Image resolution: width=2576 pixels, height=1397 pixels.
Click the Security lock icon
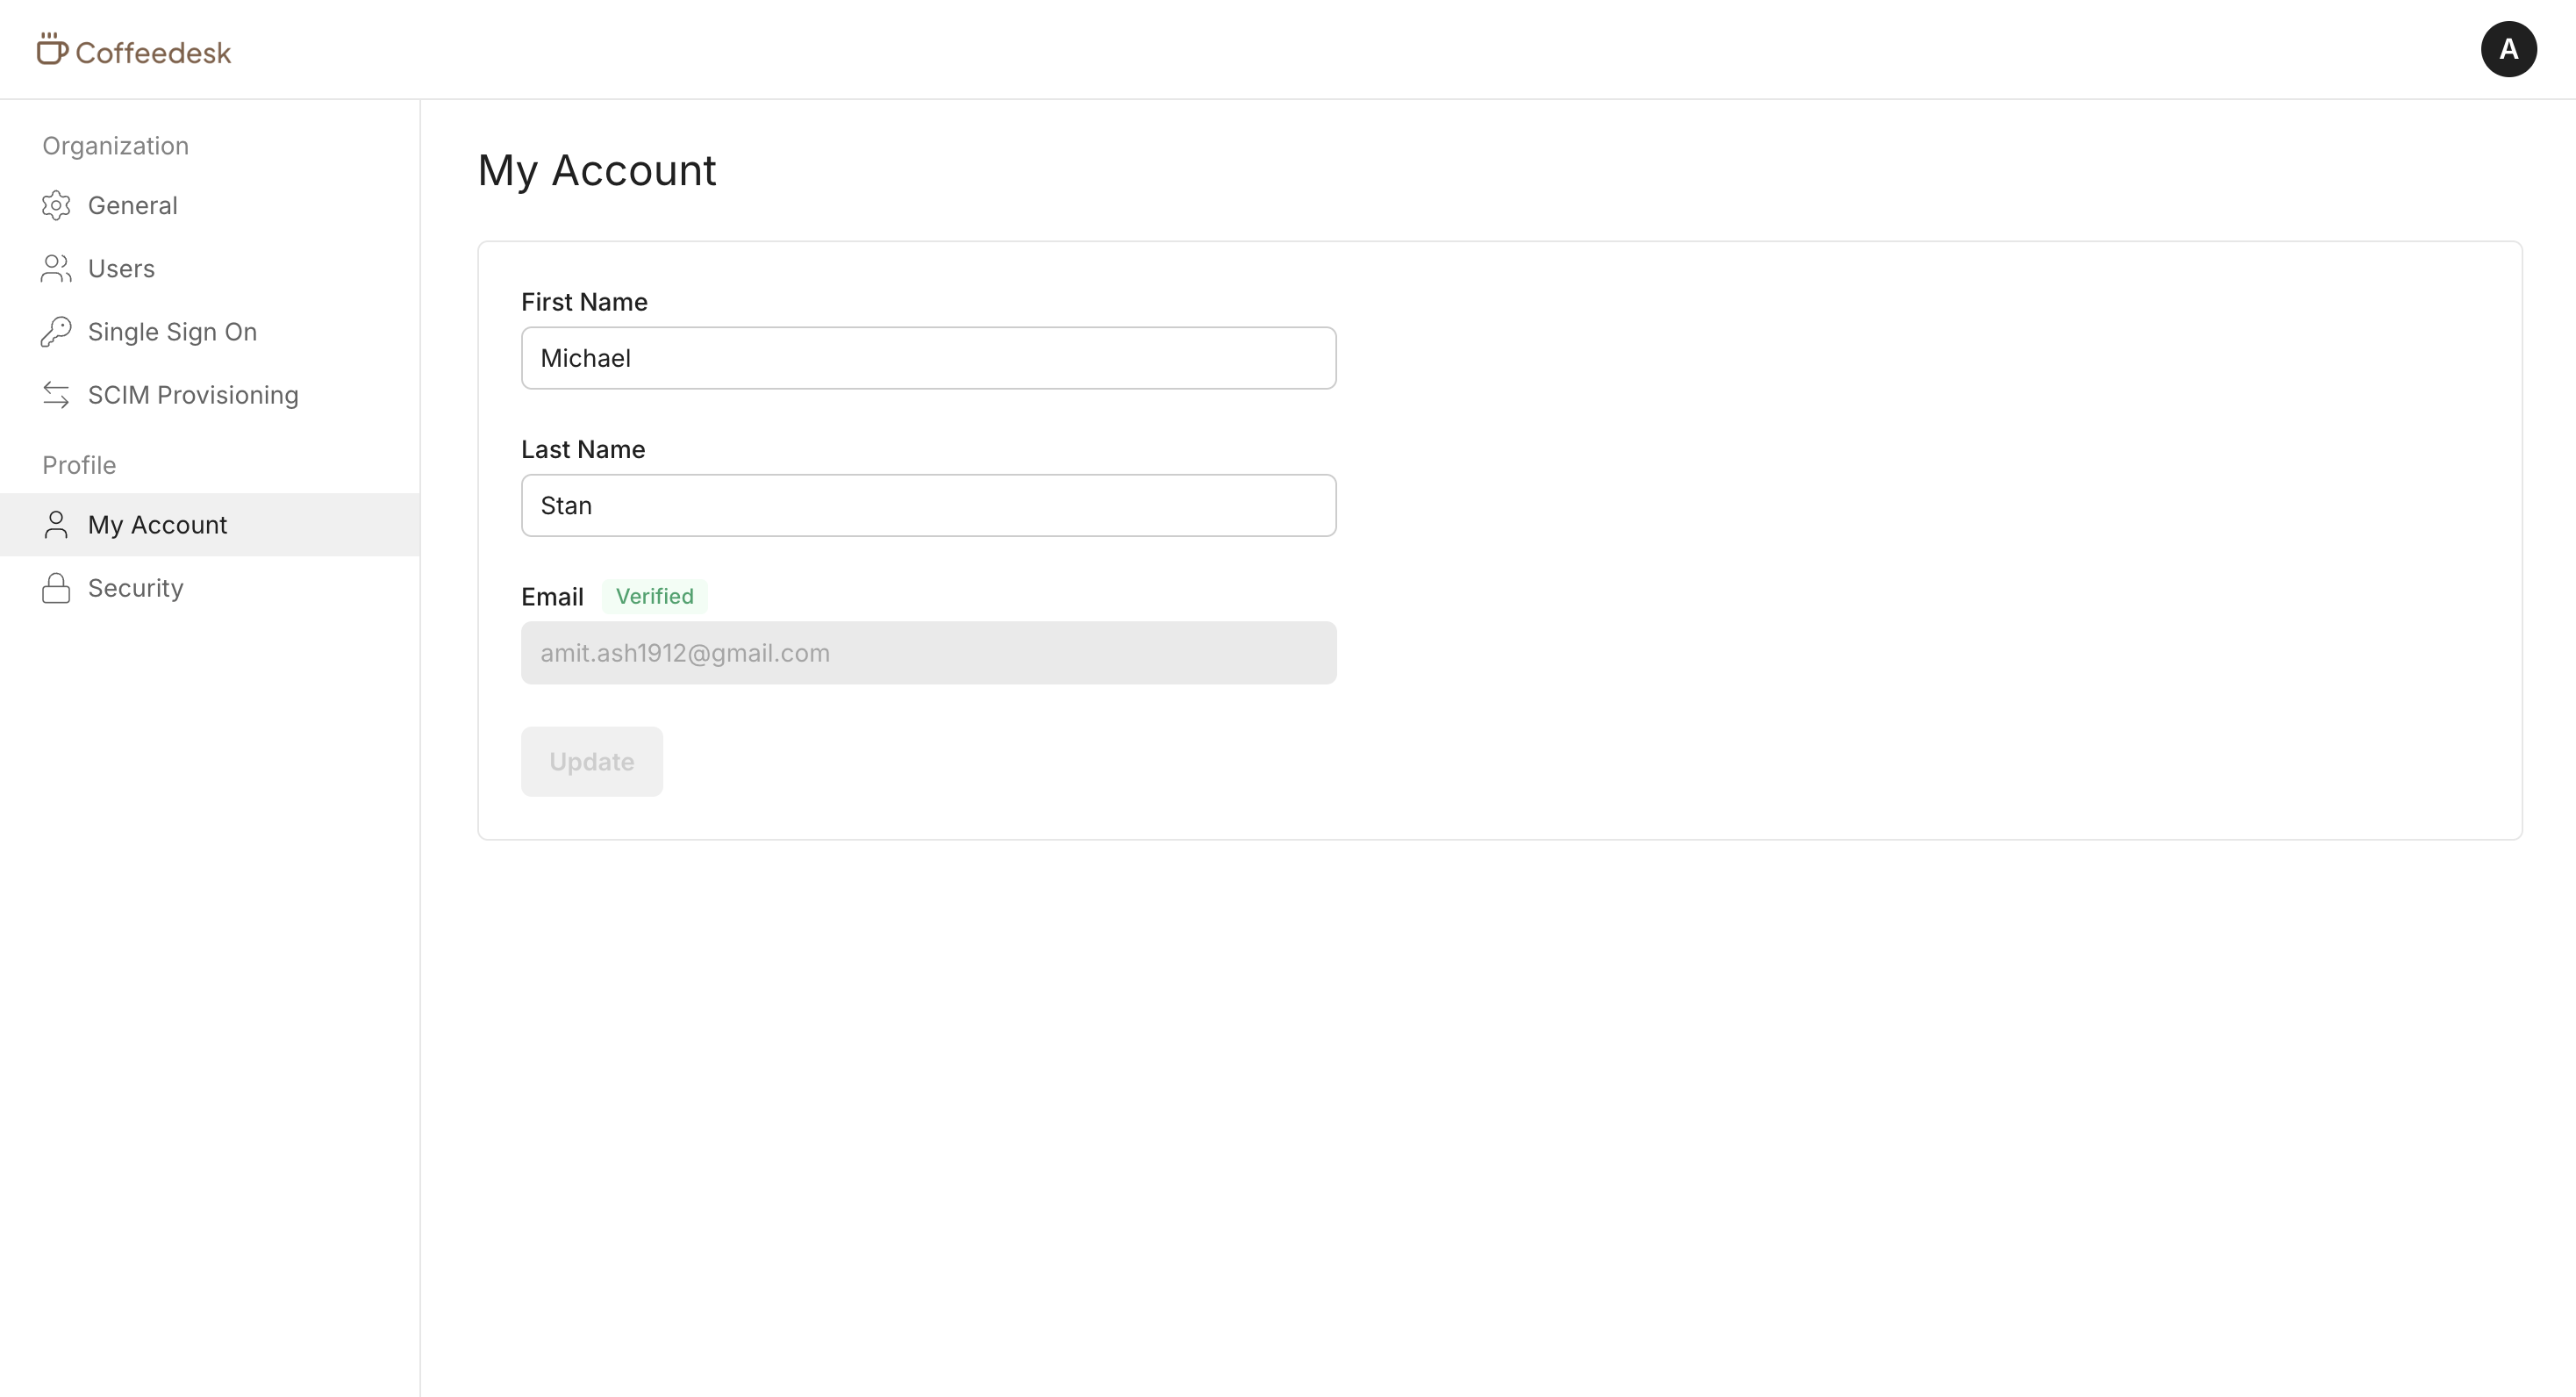tap(56, 588)
